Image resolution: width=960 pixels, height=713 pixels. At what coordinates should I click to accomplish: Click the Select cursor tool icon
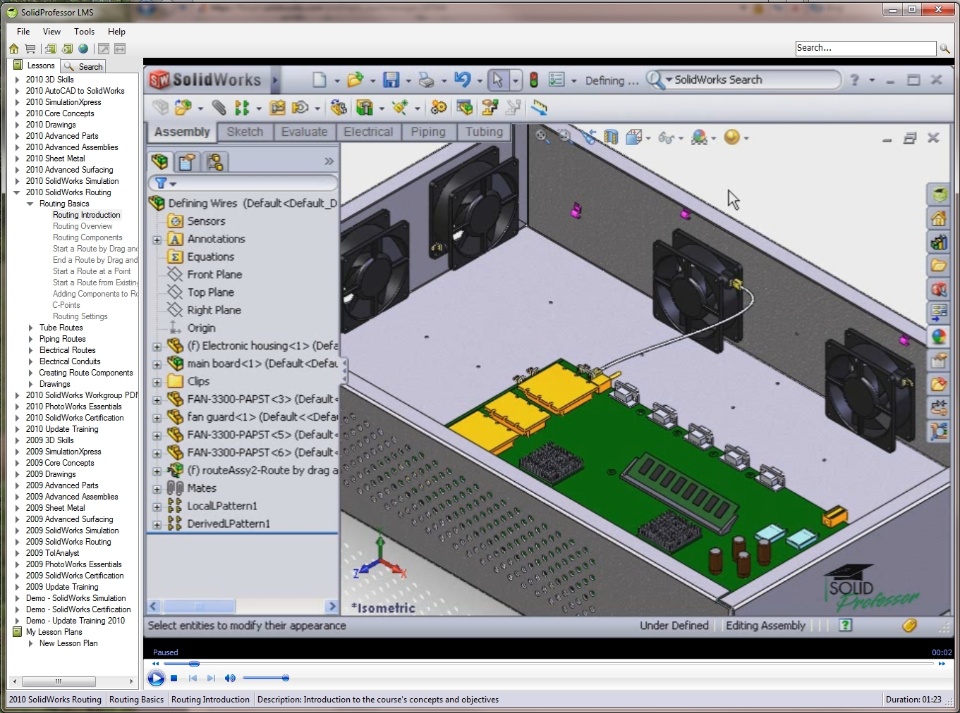pos(498,80)
